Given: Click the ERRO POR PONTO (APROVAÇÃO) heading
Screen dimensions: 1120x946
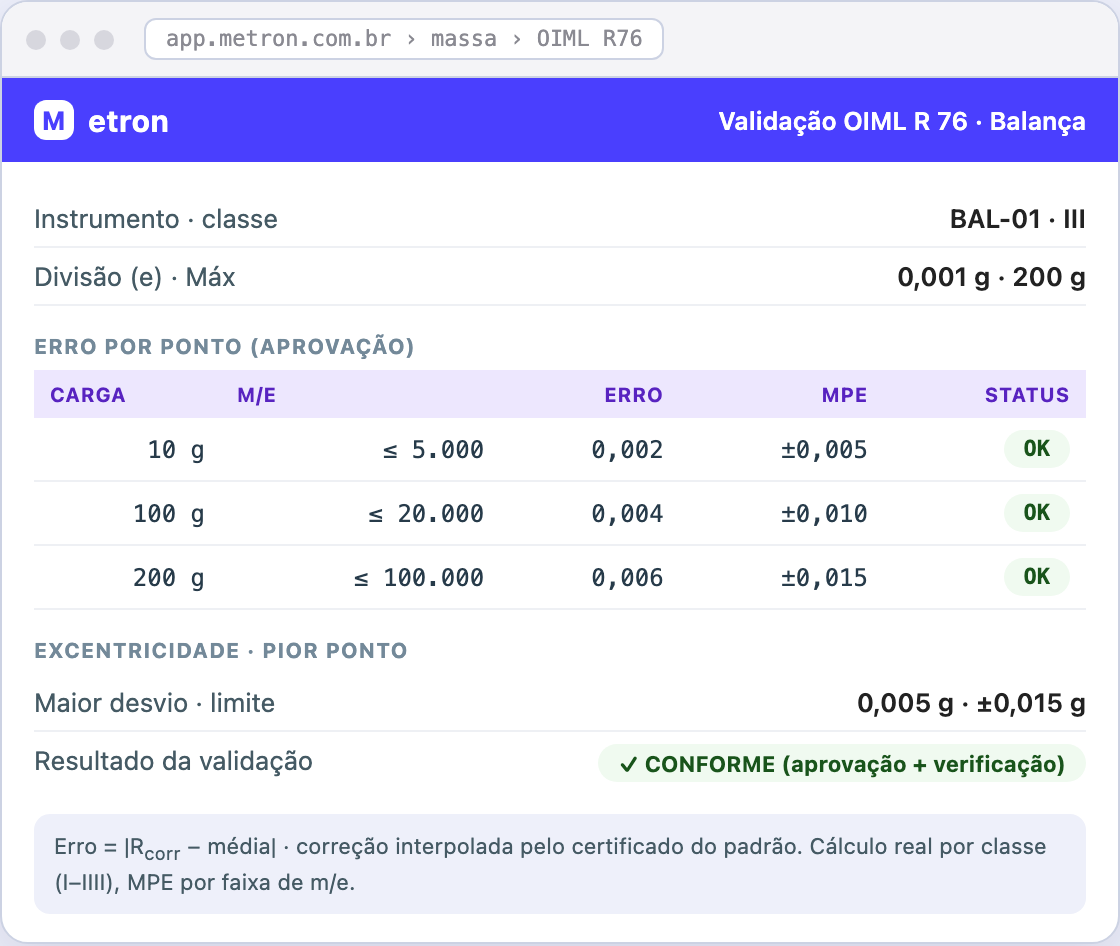Looking at the screenshot, I should coord(224,347).
